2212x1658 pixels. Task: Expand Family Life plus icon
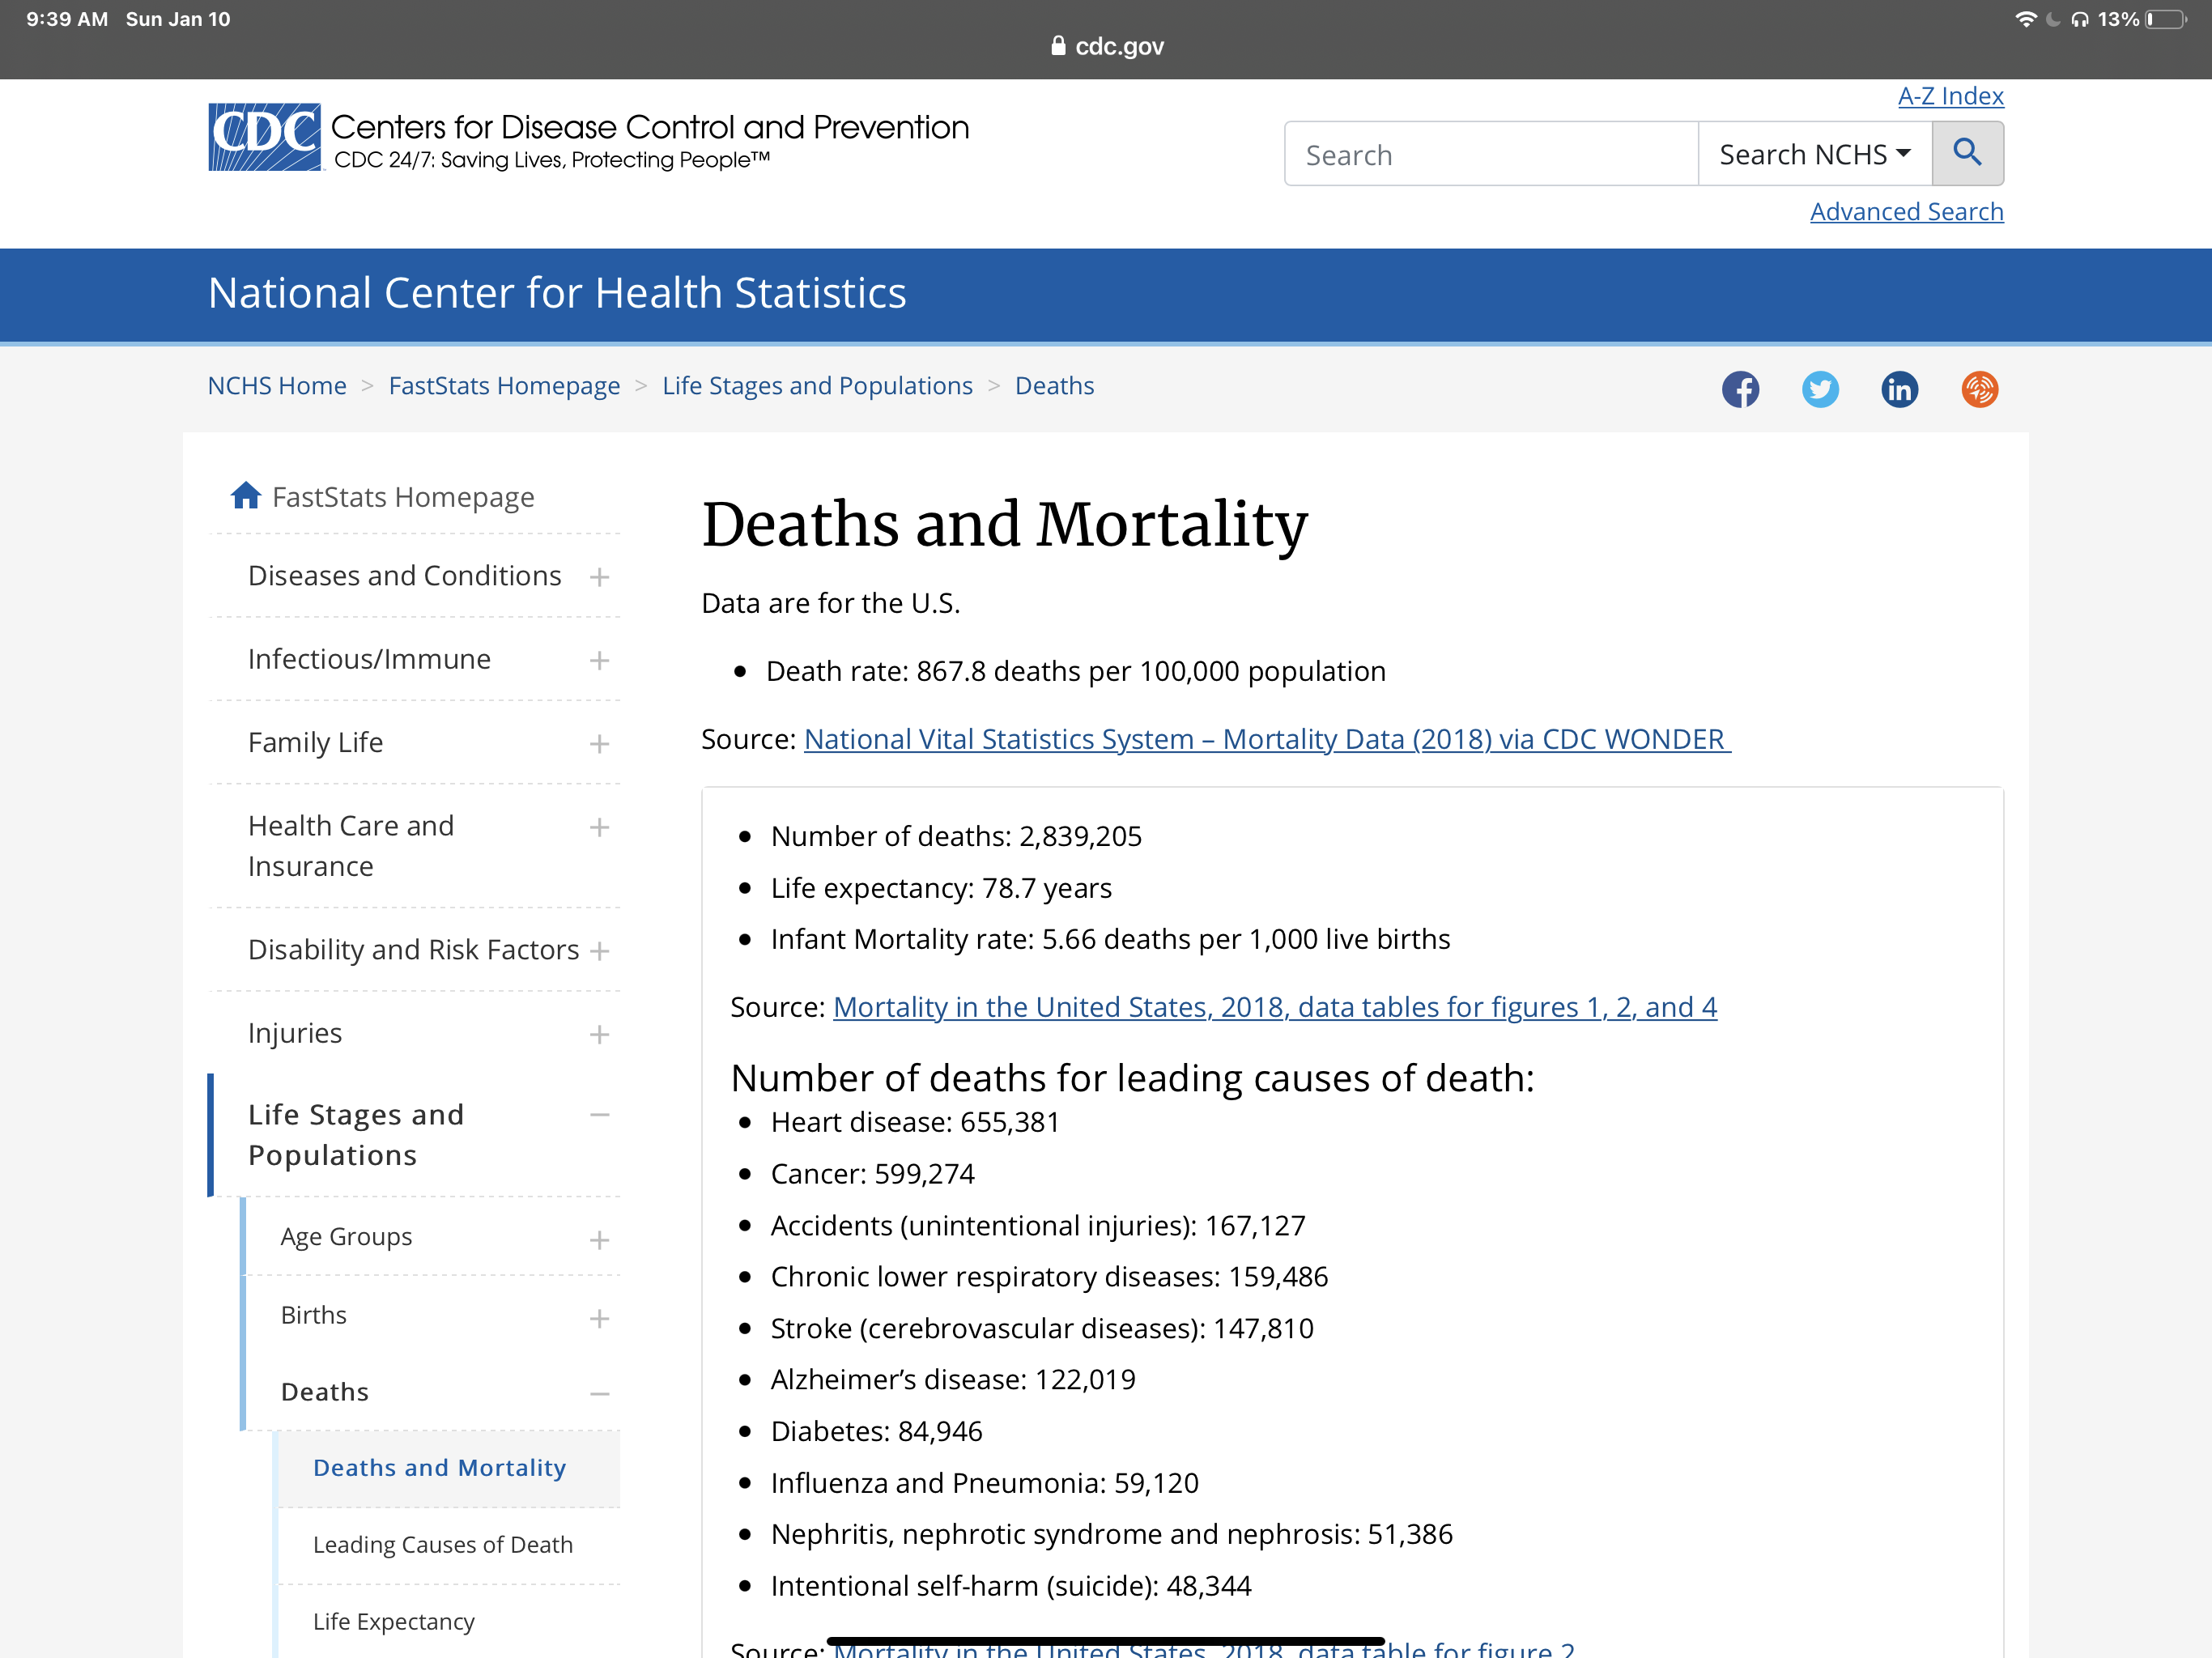coord(599,744)
